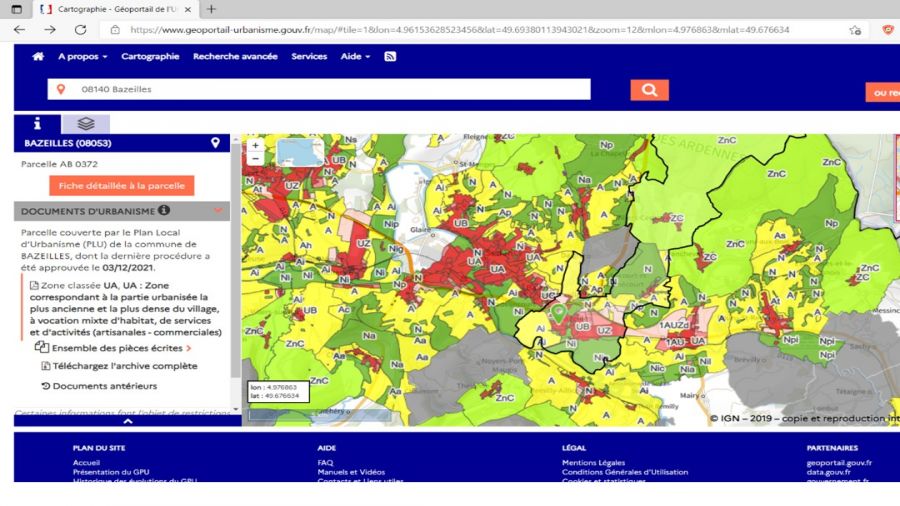Zoom in on the map
This screenshot has width=900, height=506.
255,146
